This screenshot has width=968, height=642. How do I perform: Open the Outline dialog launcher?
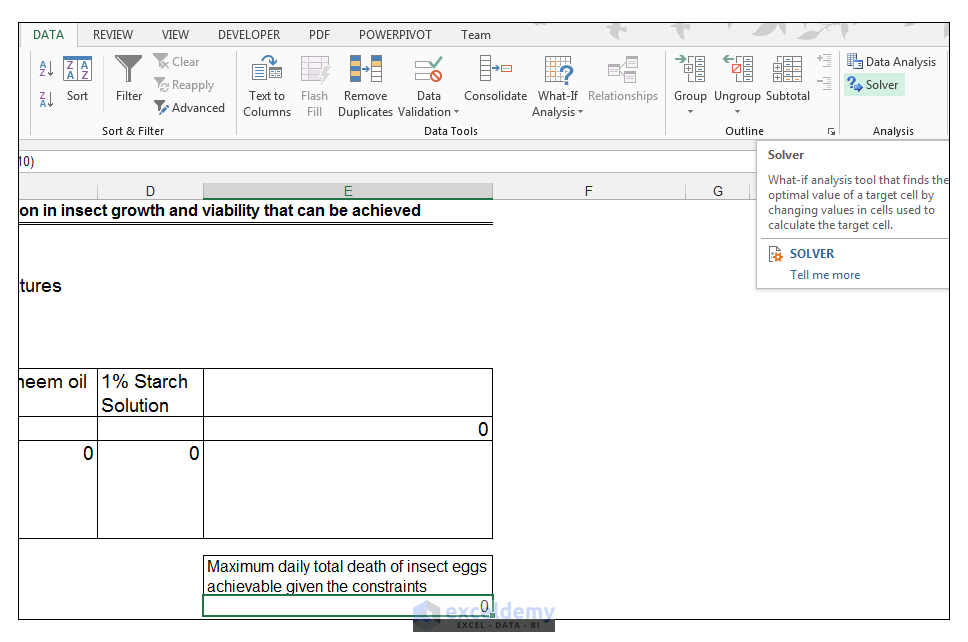(x=831, y=130)
